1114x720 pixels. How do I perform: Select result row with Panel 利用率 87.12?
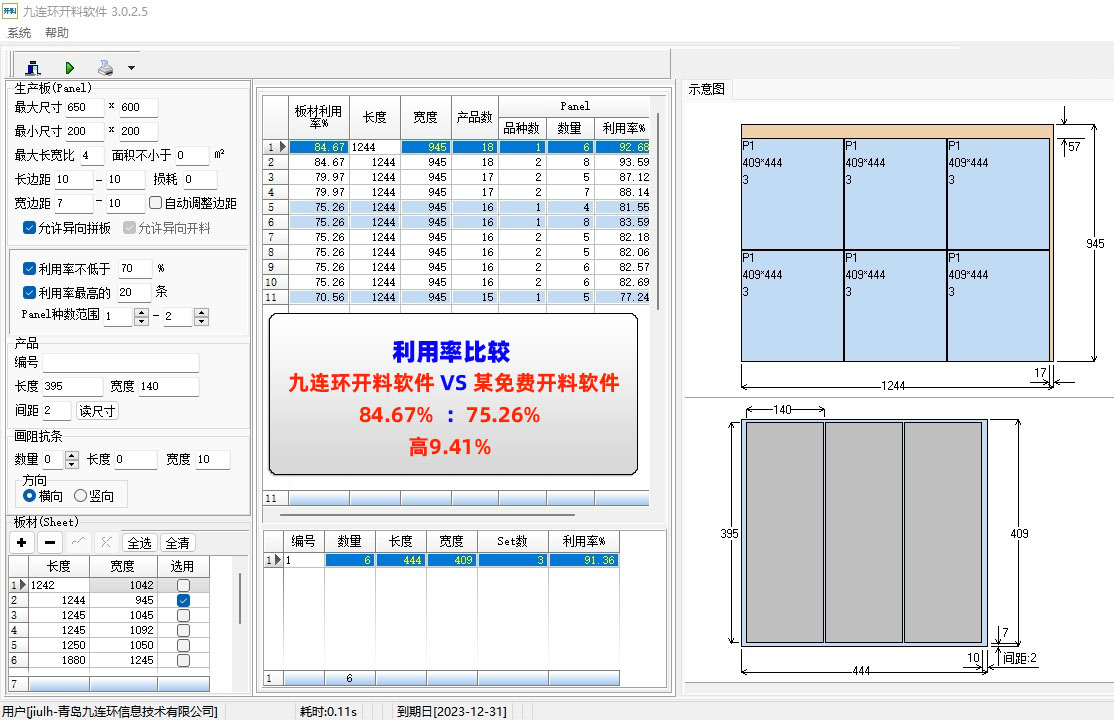click(456, 177)
